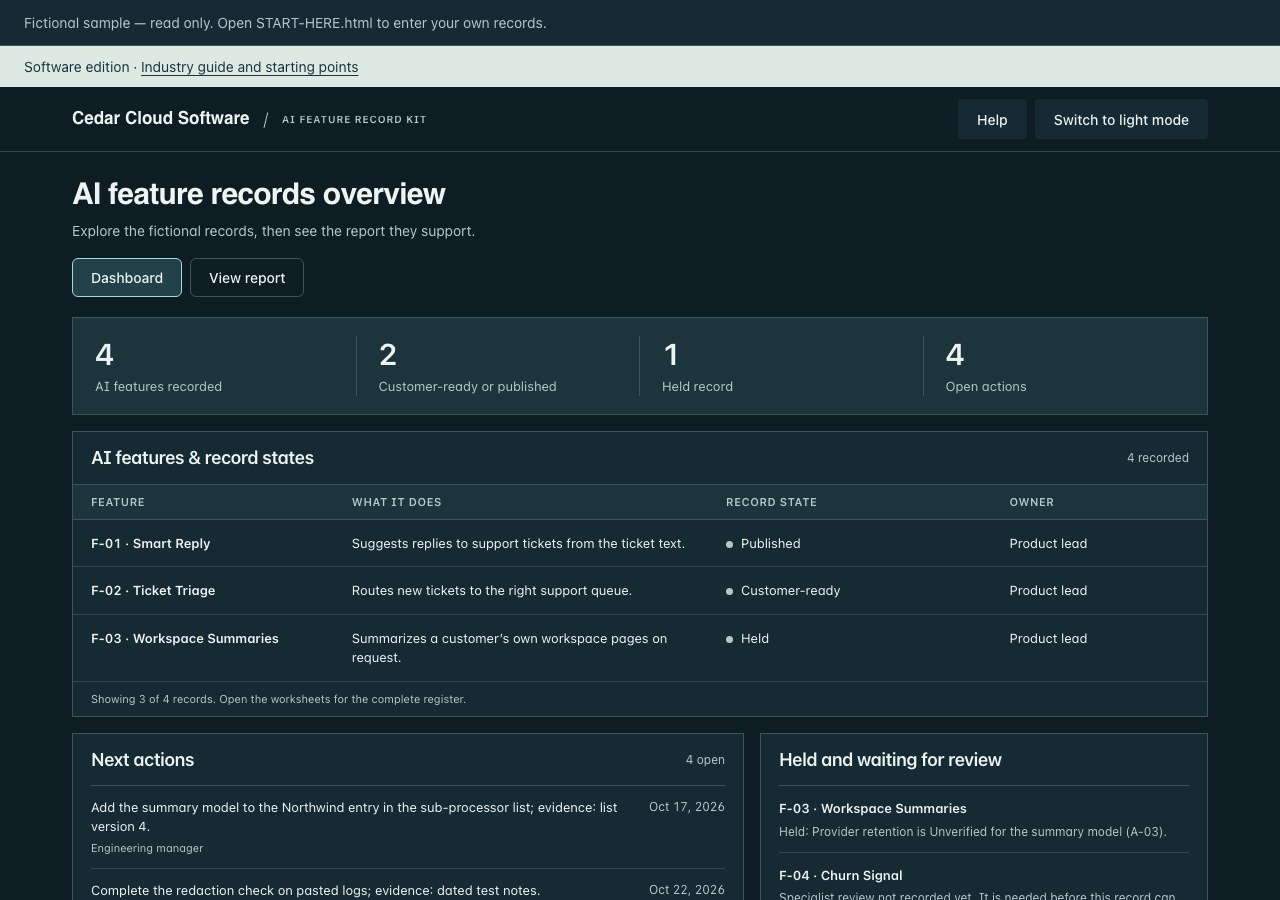Click the Oct 22, 2026 due date
Viewport: 1280px width, 900px height.
point(687,890)
